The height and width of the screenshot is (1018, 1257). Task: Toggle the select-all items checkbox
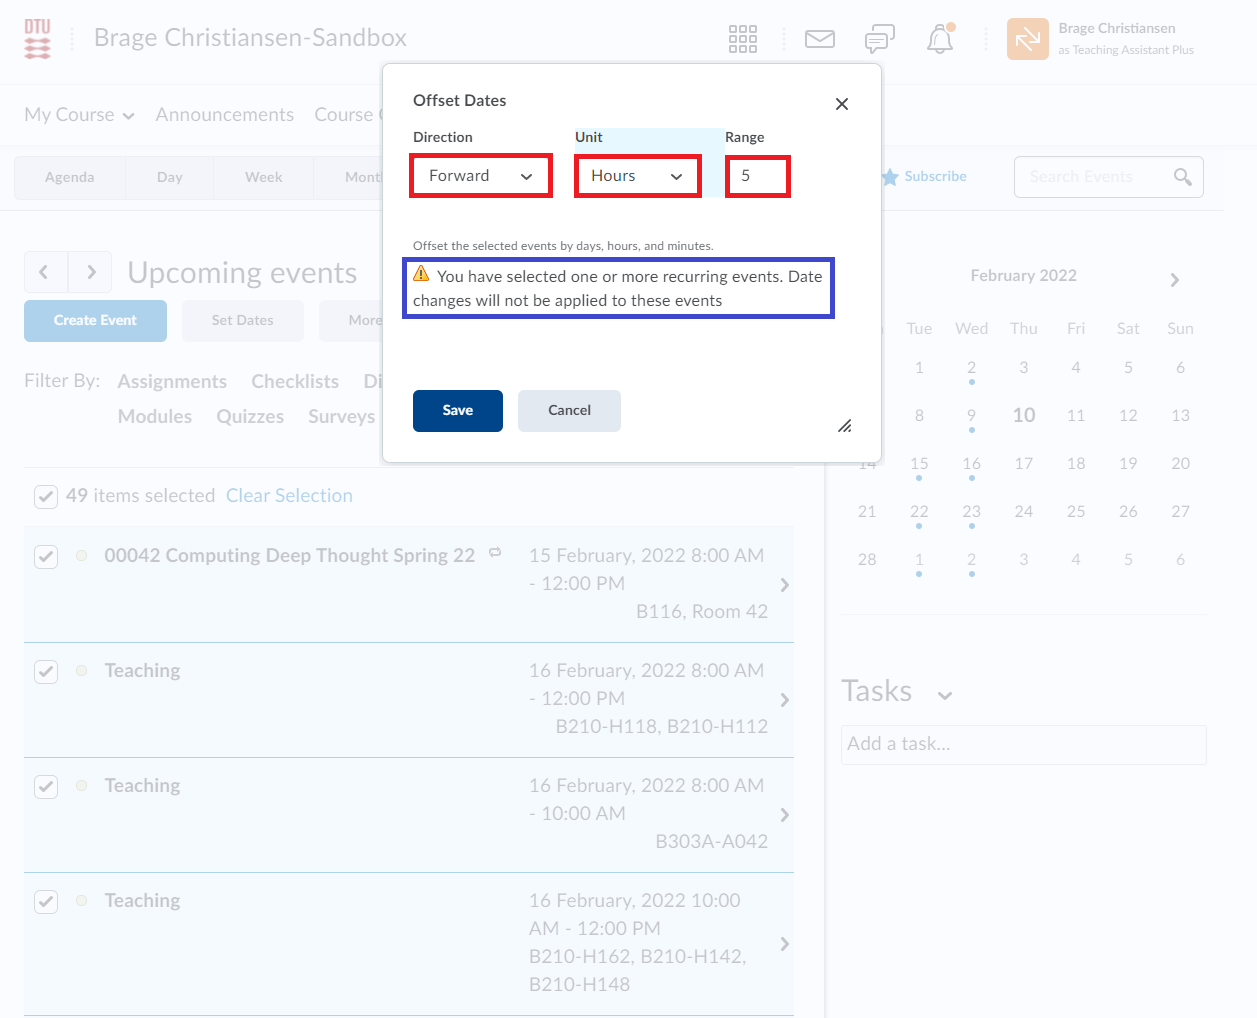tap(46, 496)
